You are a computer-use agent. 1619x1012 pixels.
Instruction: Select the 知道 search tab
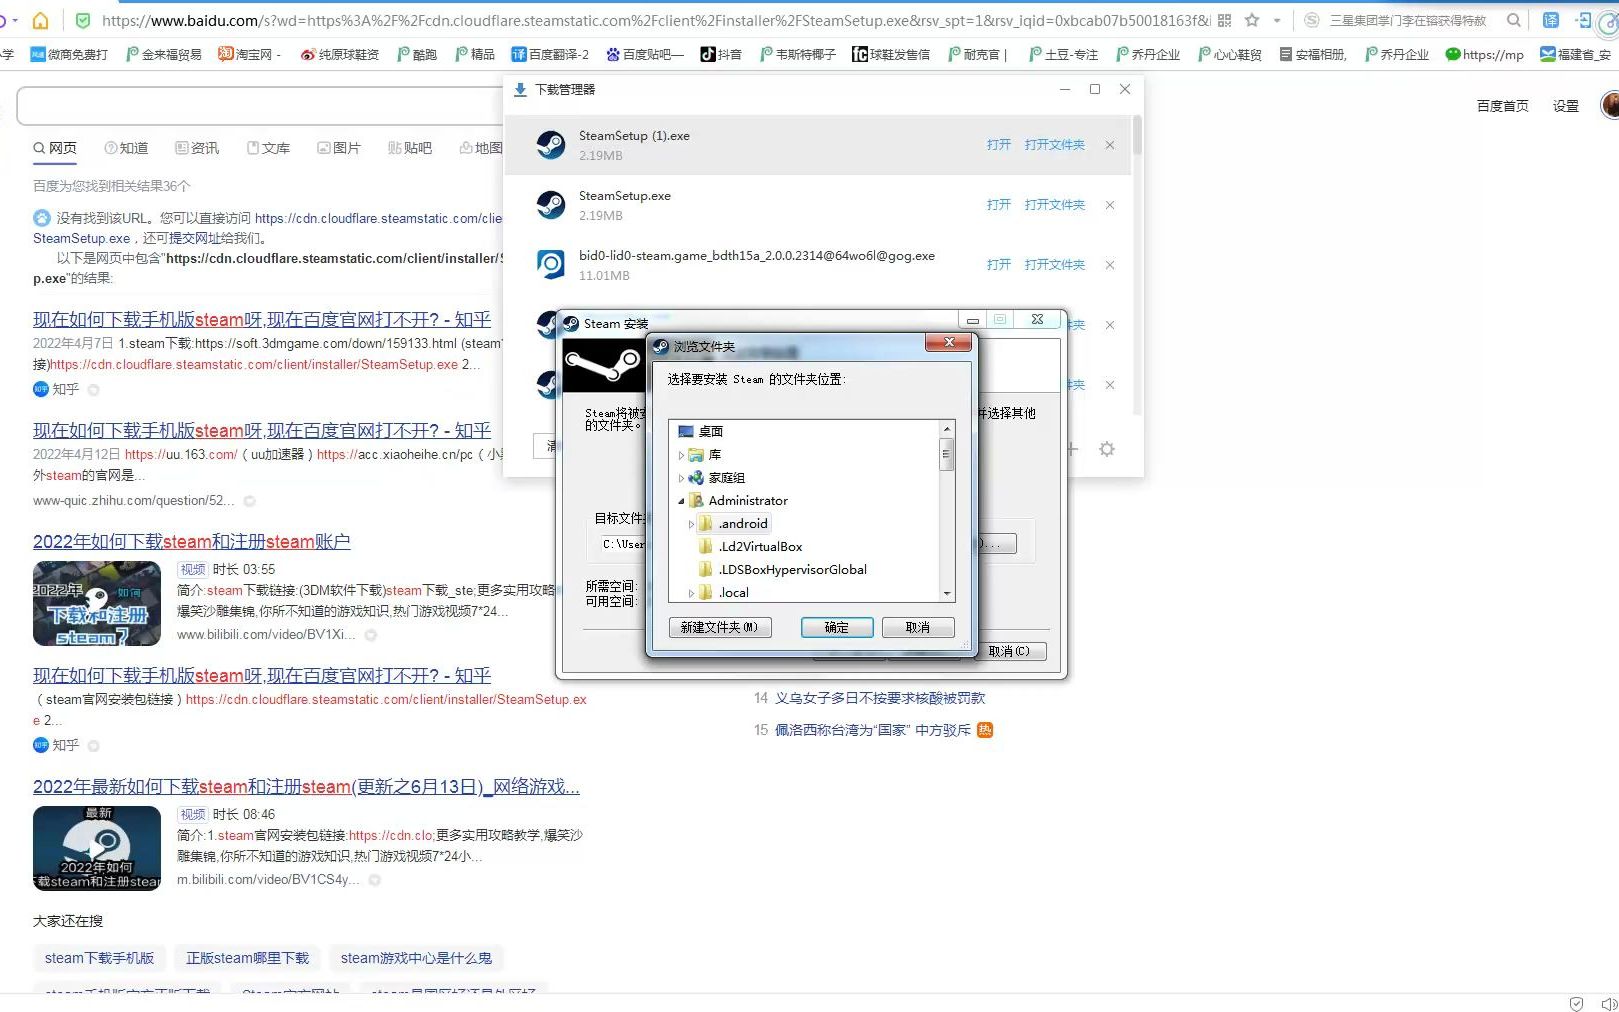click(127, 148)
